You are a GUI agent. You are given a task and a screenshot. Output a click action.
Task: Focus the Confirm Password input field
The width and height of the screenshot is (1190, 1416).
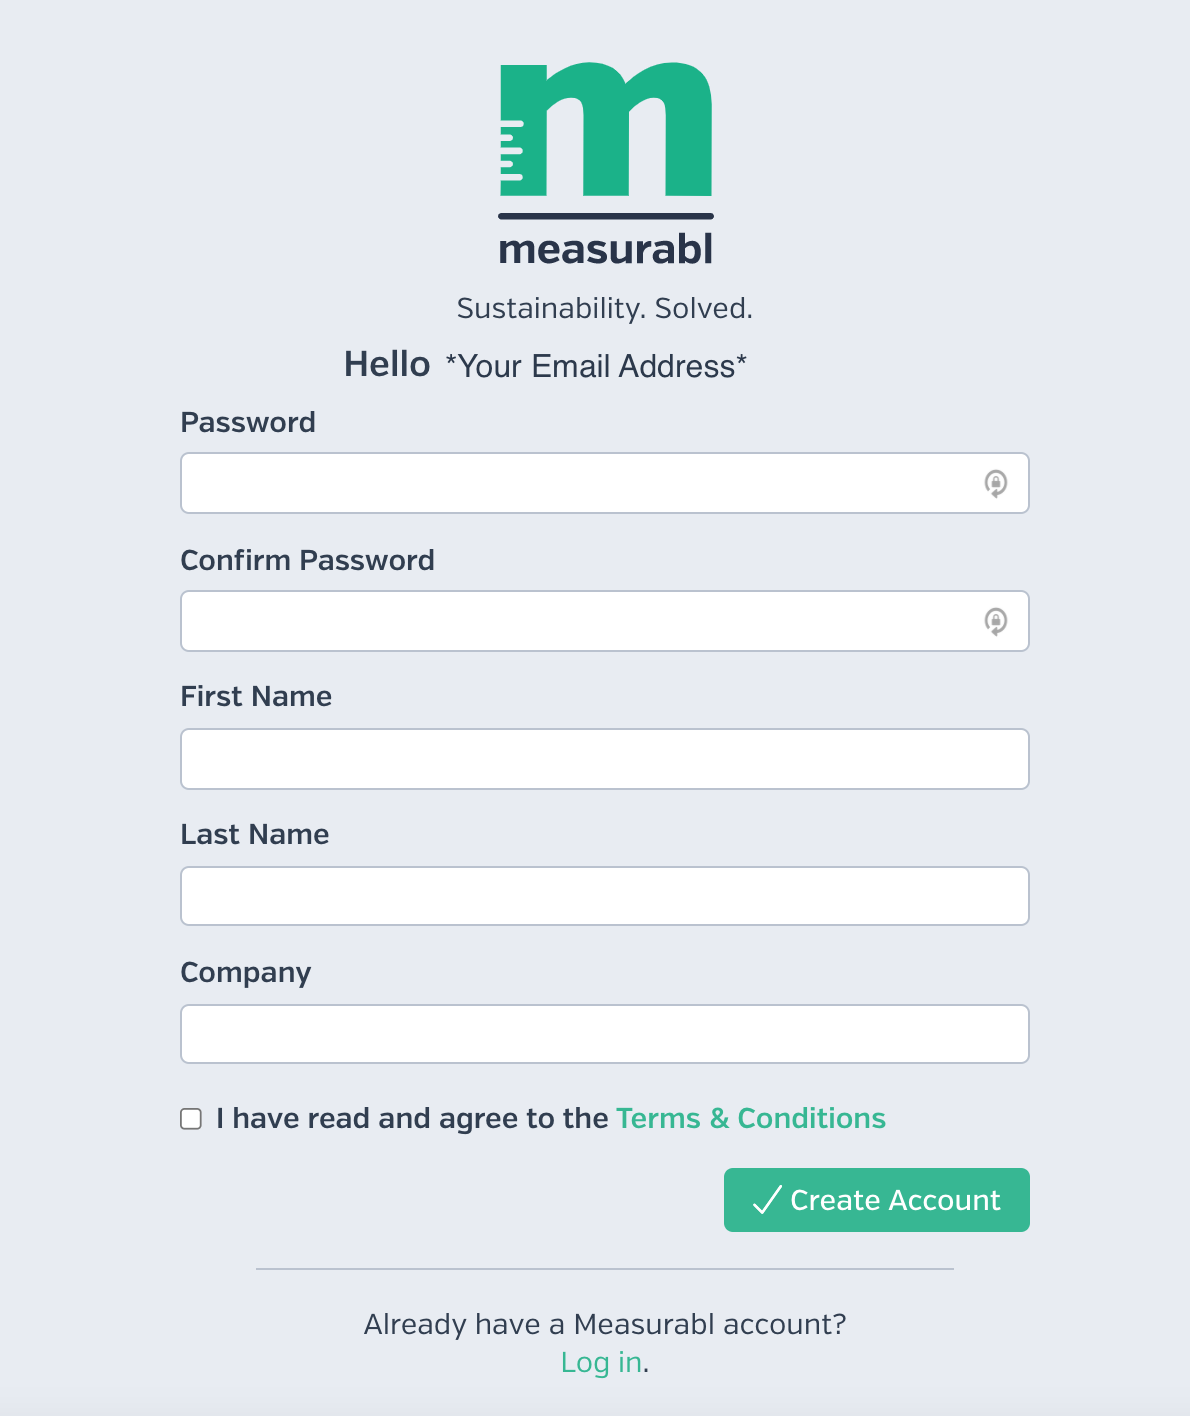coord(605,621)
